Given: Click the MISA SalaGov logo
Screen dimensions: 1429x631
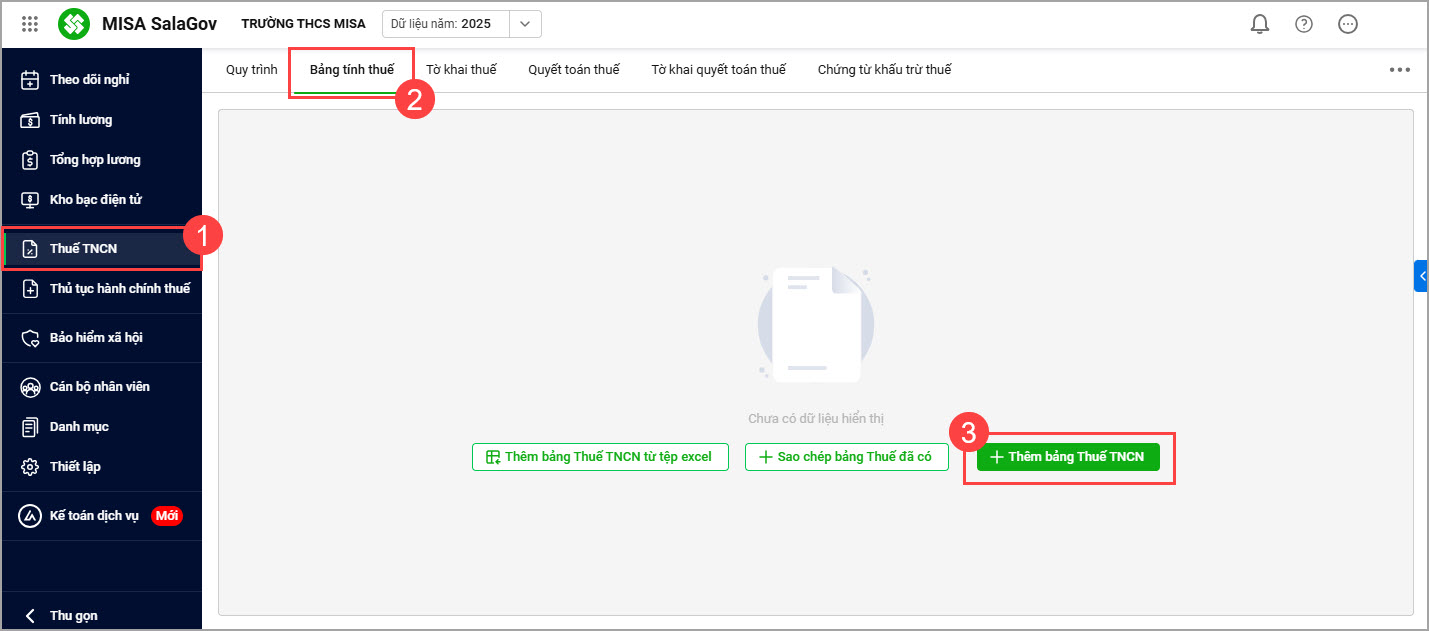Looking at the screenshot, I should pos(74,24).
